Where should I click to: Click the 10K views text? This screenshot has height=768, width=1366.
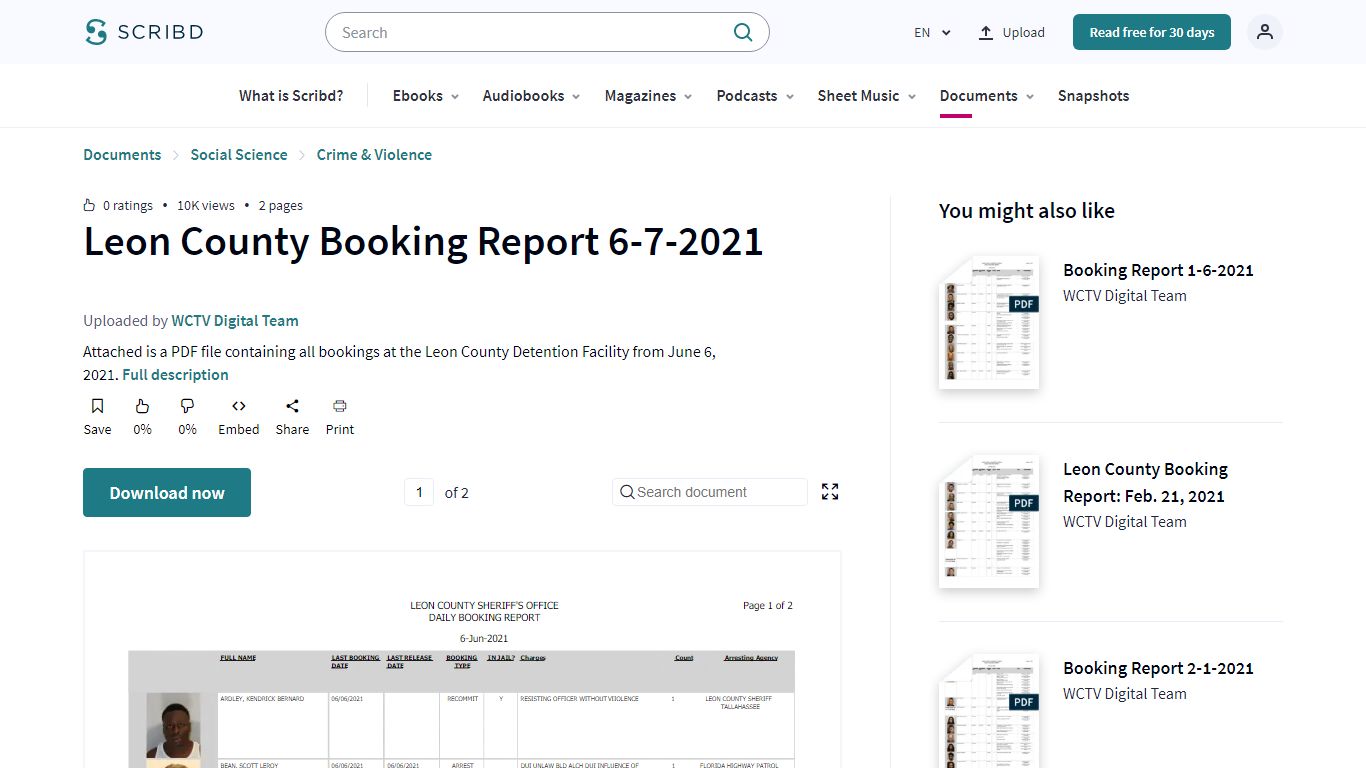(206, 205)
